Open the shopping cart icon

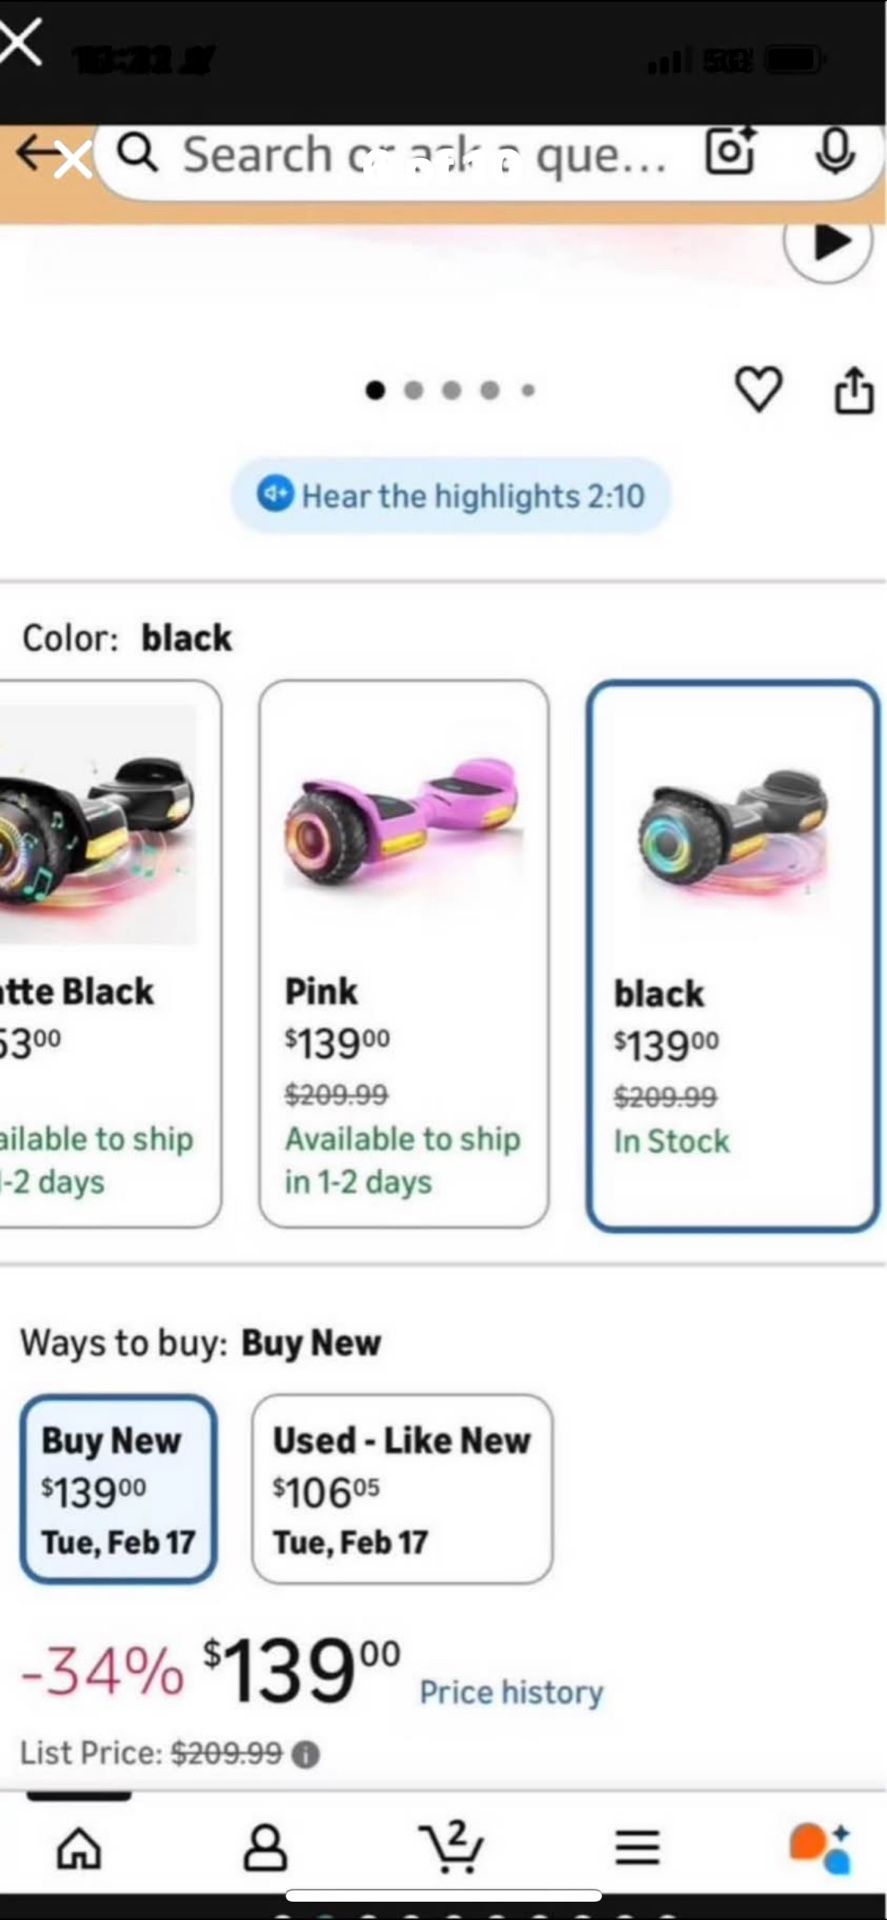(452, 1845)
